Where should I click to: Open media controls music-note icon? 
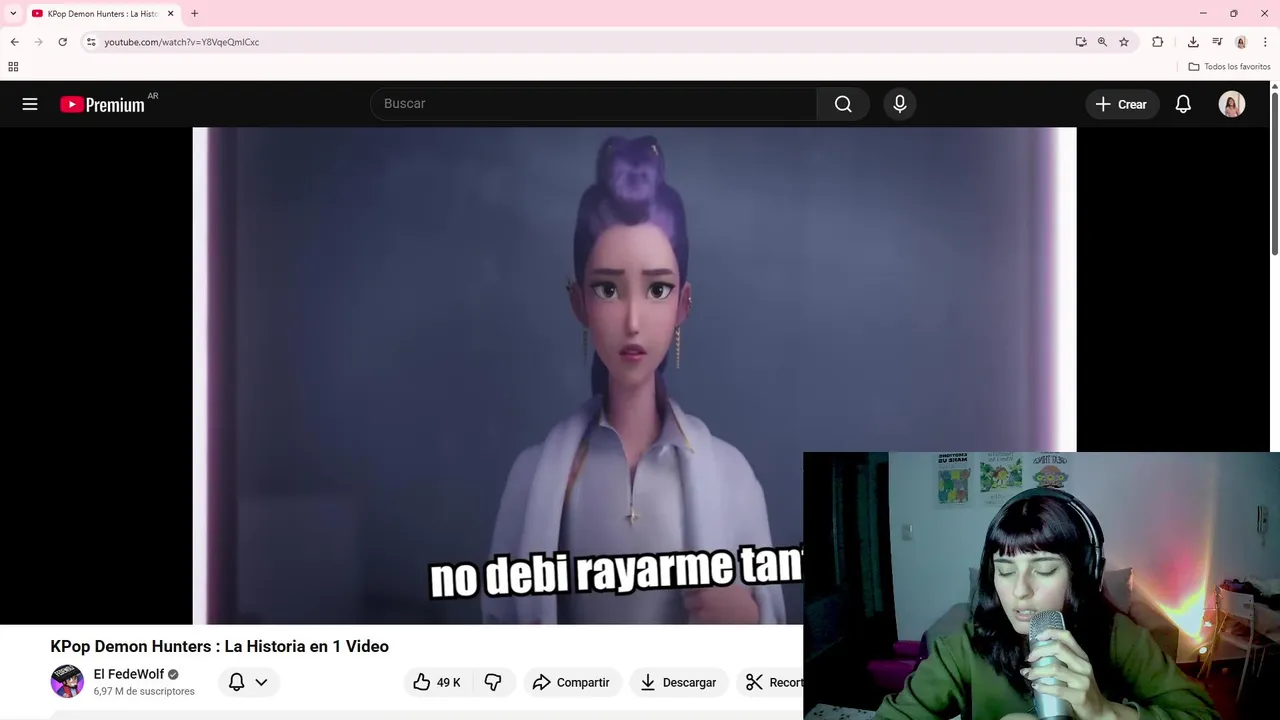tap(1217, 42)
